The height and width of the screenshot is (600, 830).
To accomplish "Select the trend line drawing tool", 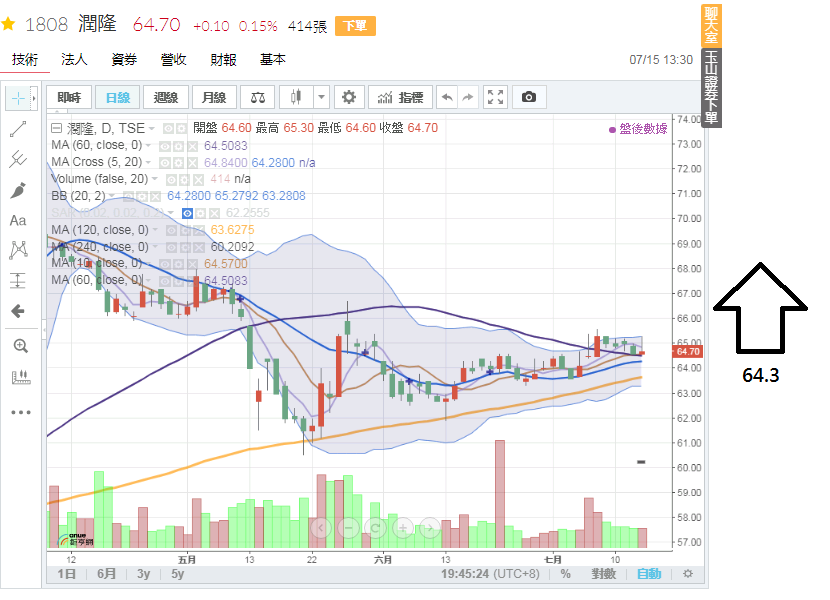I will point(18,128).
